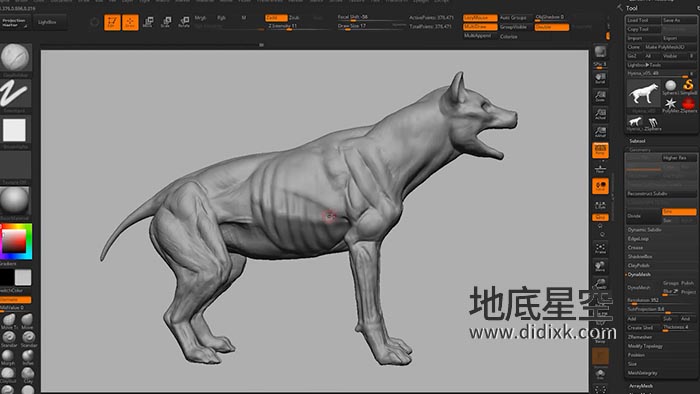700x394 pixels.
Task: Adjust the Focal Shift slider
Action: click(x=371, y=17)
